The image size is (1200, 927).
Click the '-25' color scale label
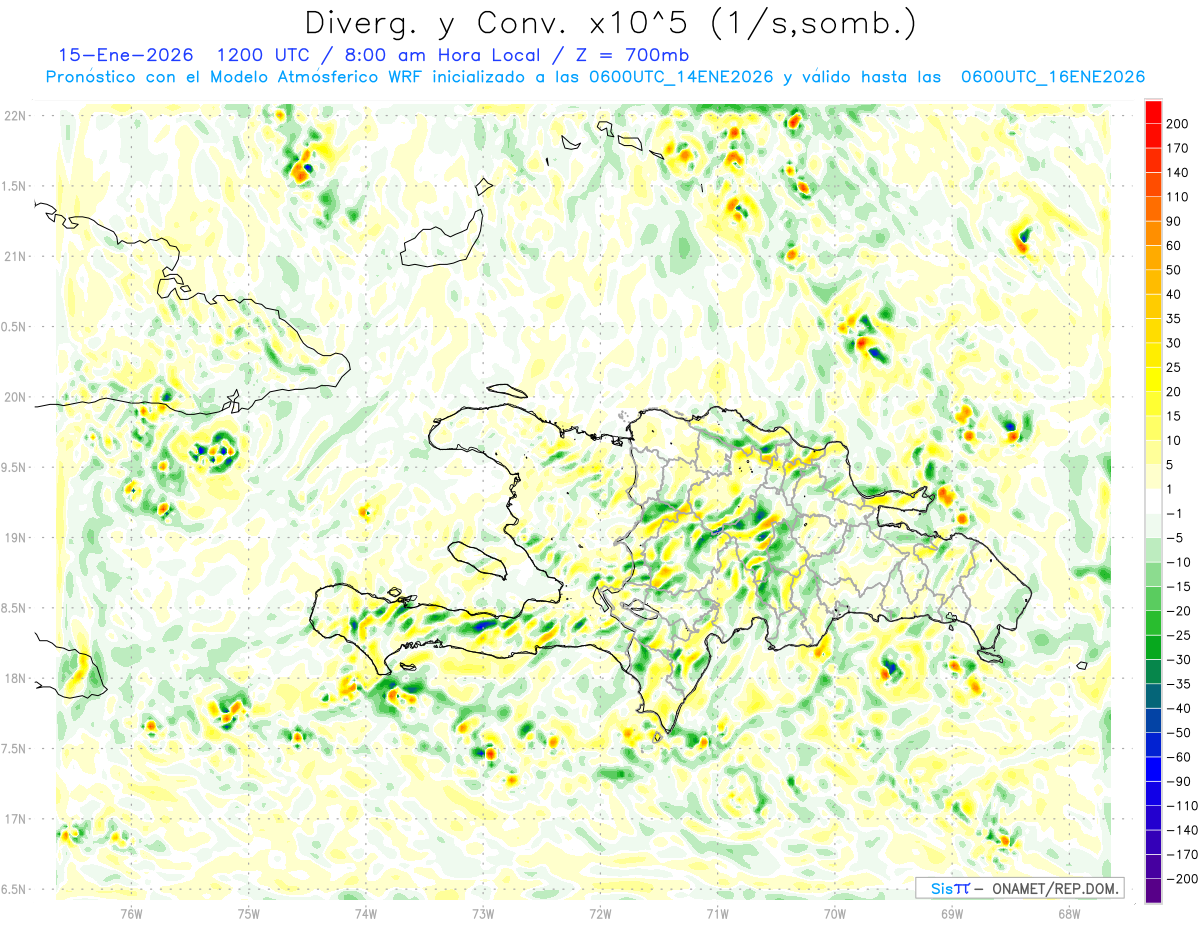(1178, 635)
